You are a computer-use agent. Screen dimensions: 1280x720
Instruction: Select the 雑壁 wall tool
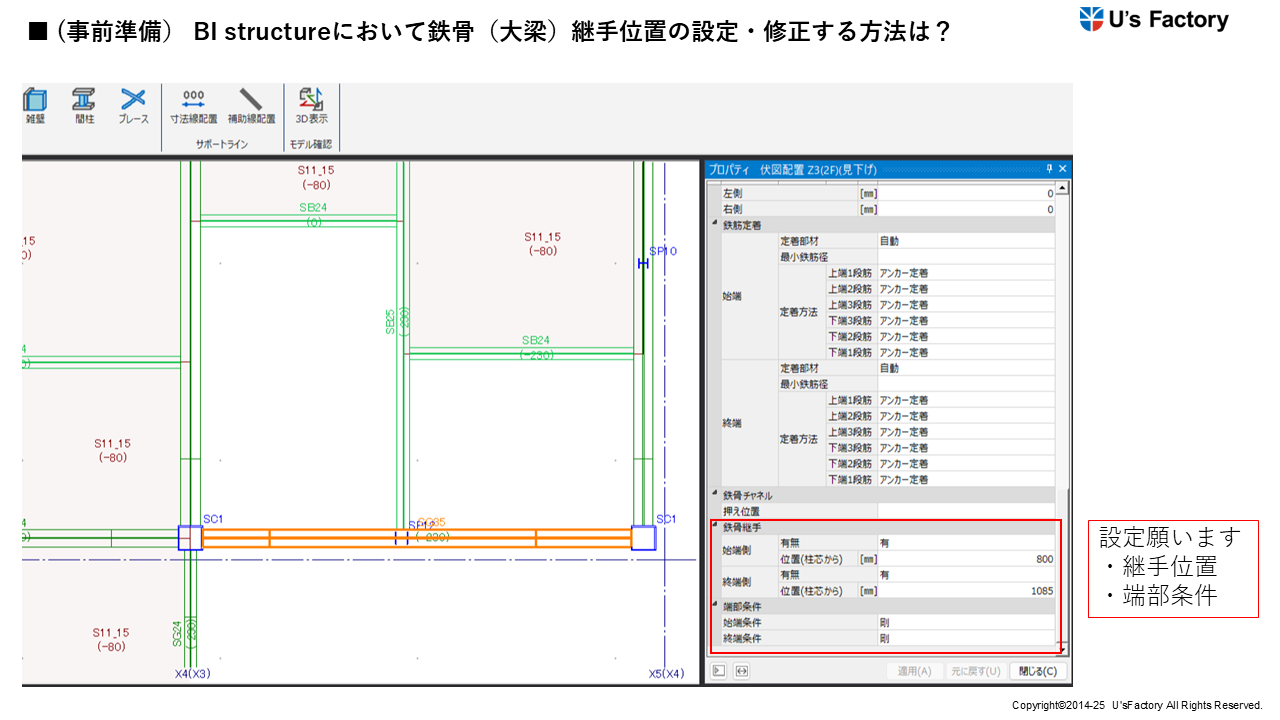point(35,105)
